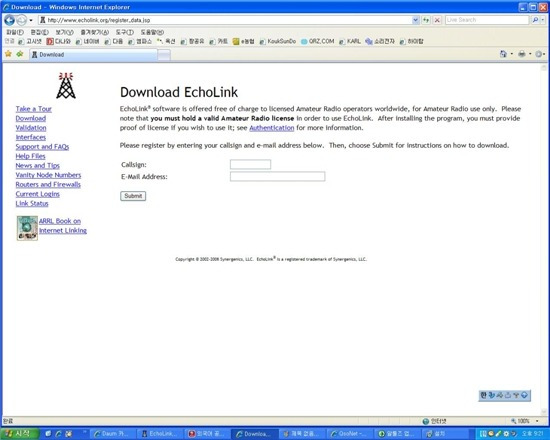550x440 pixels.
Task: Open the 파일(F) File menu
Action: (x=15, y=32)
